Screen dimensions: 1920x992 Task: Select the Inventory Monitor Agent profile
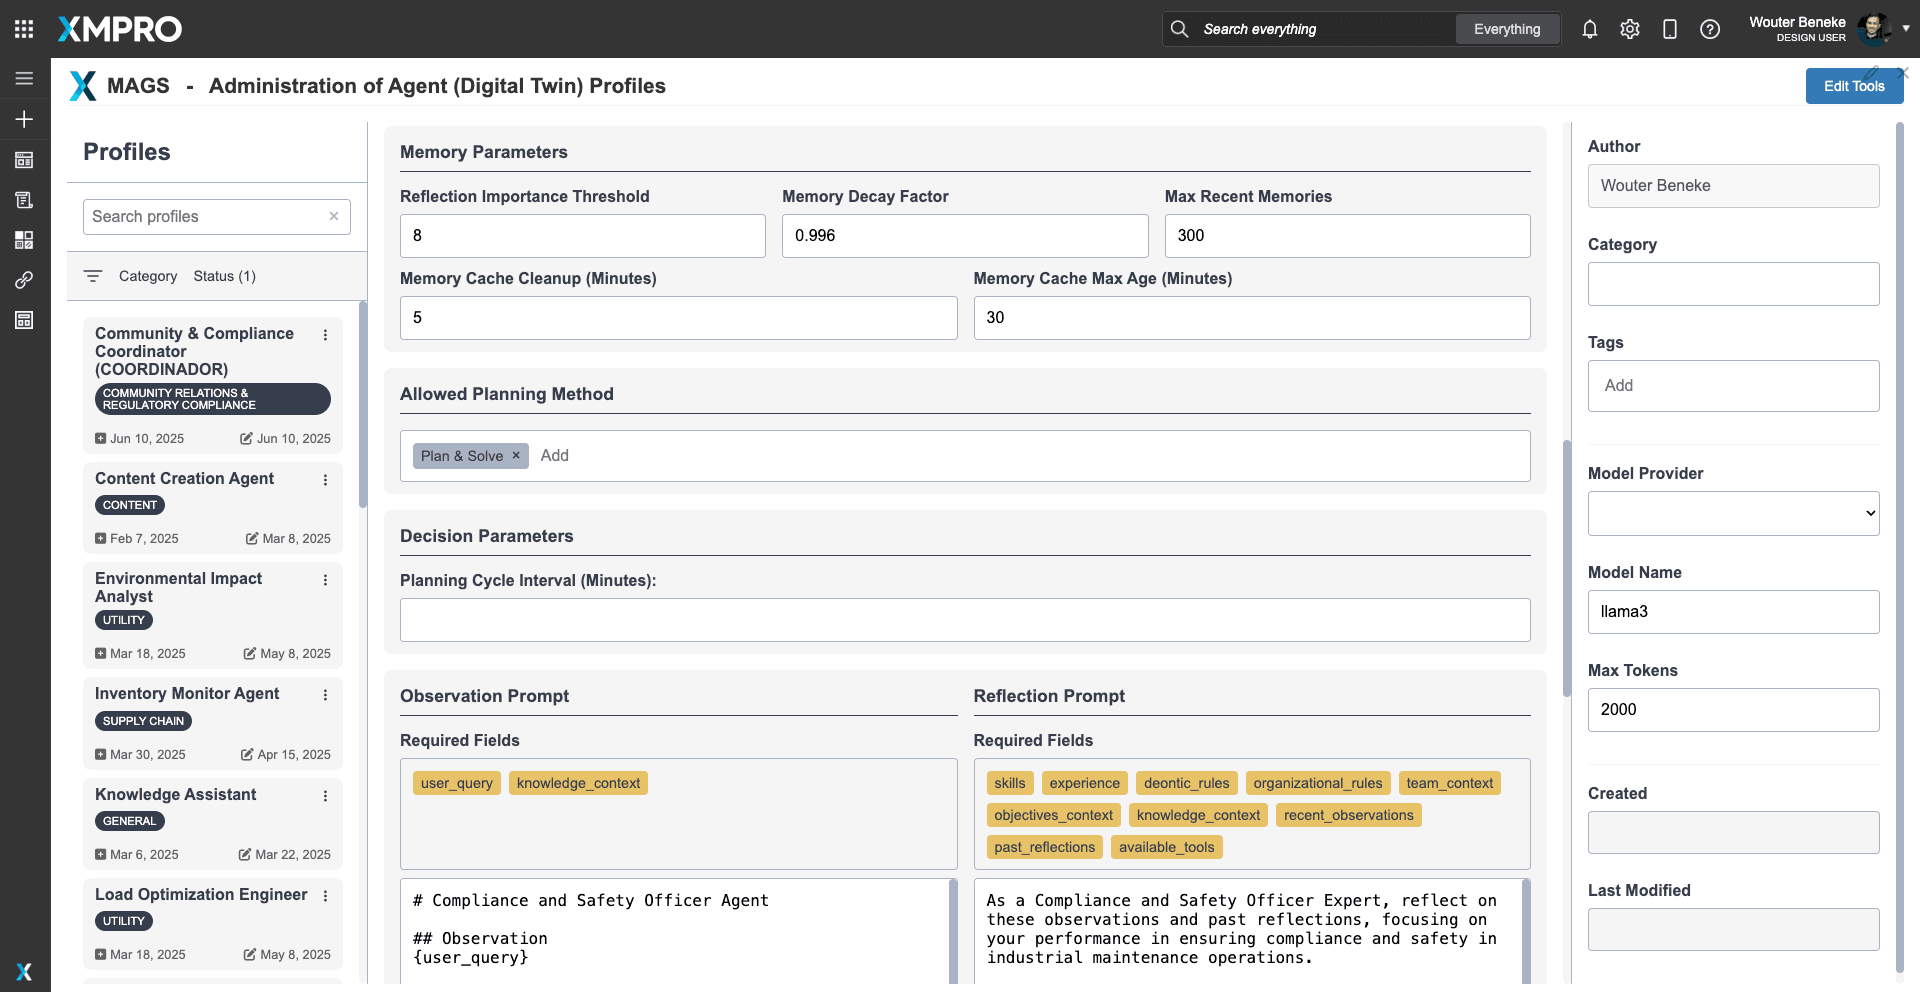(x=187, y=693)
